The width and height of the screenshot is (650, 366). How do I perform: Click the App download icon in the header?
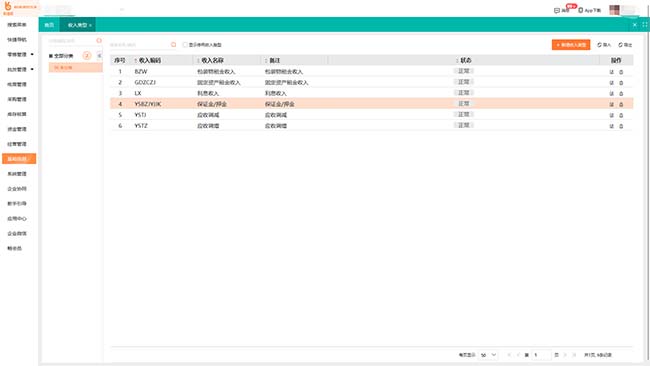(x=580, y=10)
